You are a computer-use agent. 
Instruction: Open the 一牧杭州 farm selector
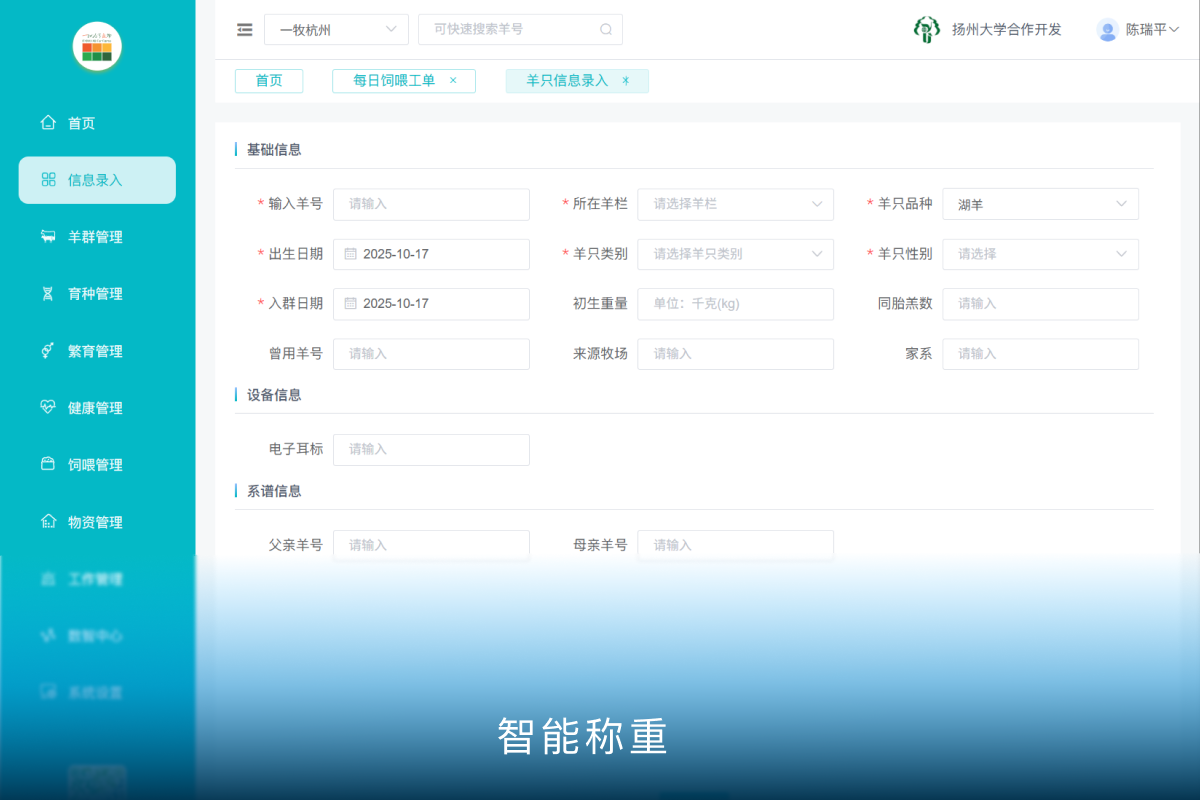pos(336,30)
